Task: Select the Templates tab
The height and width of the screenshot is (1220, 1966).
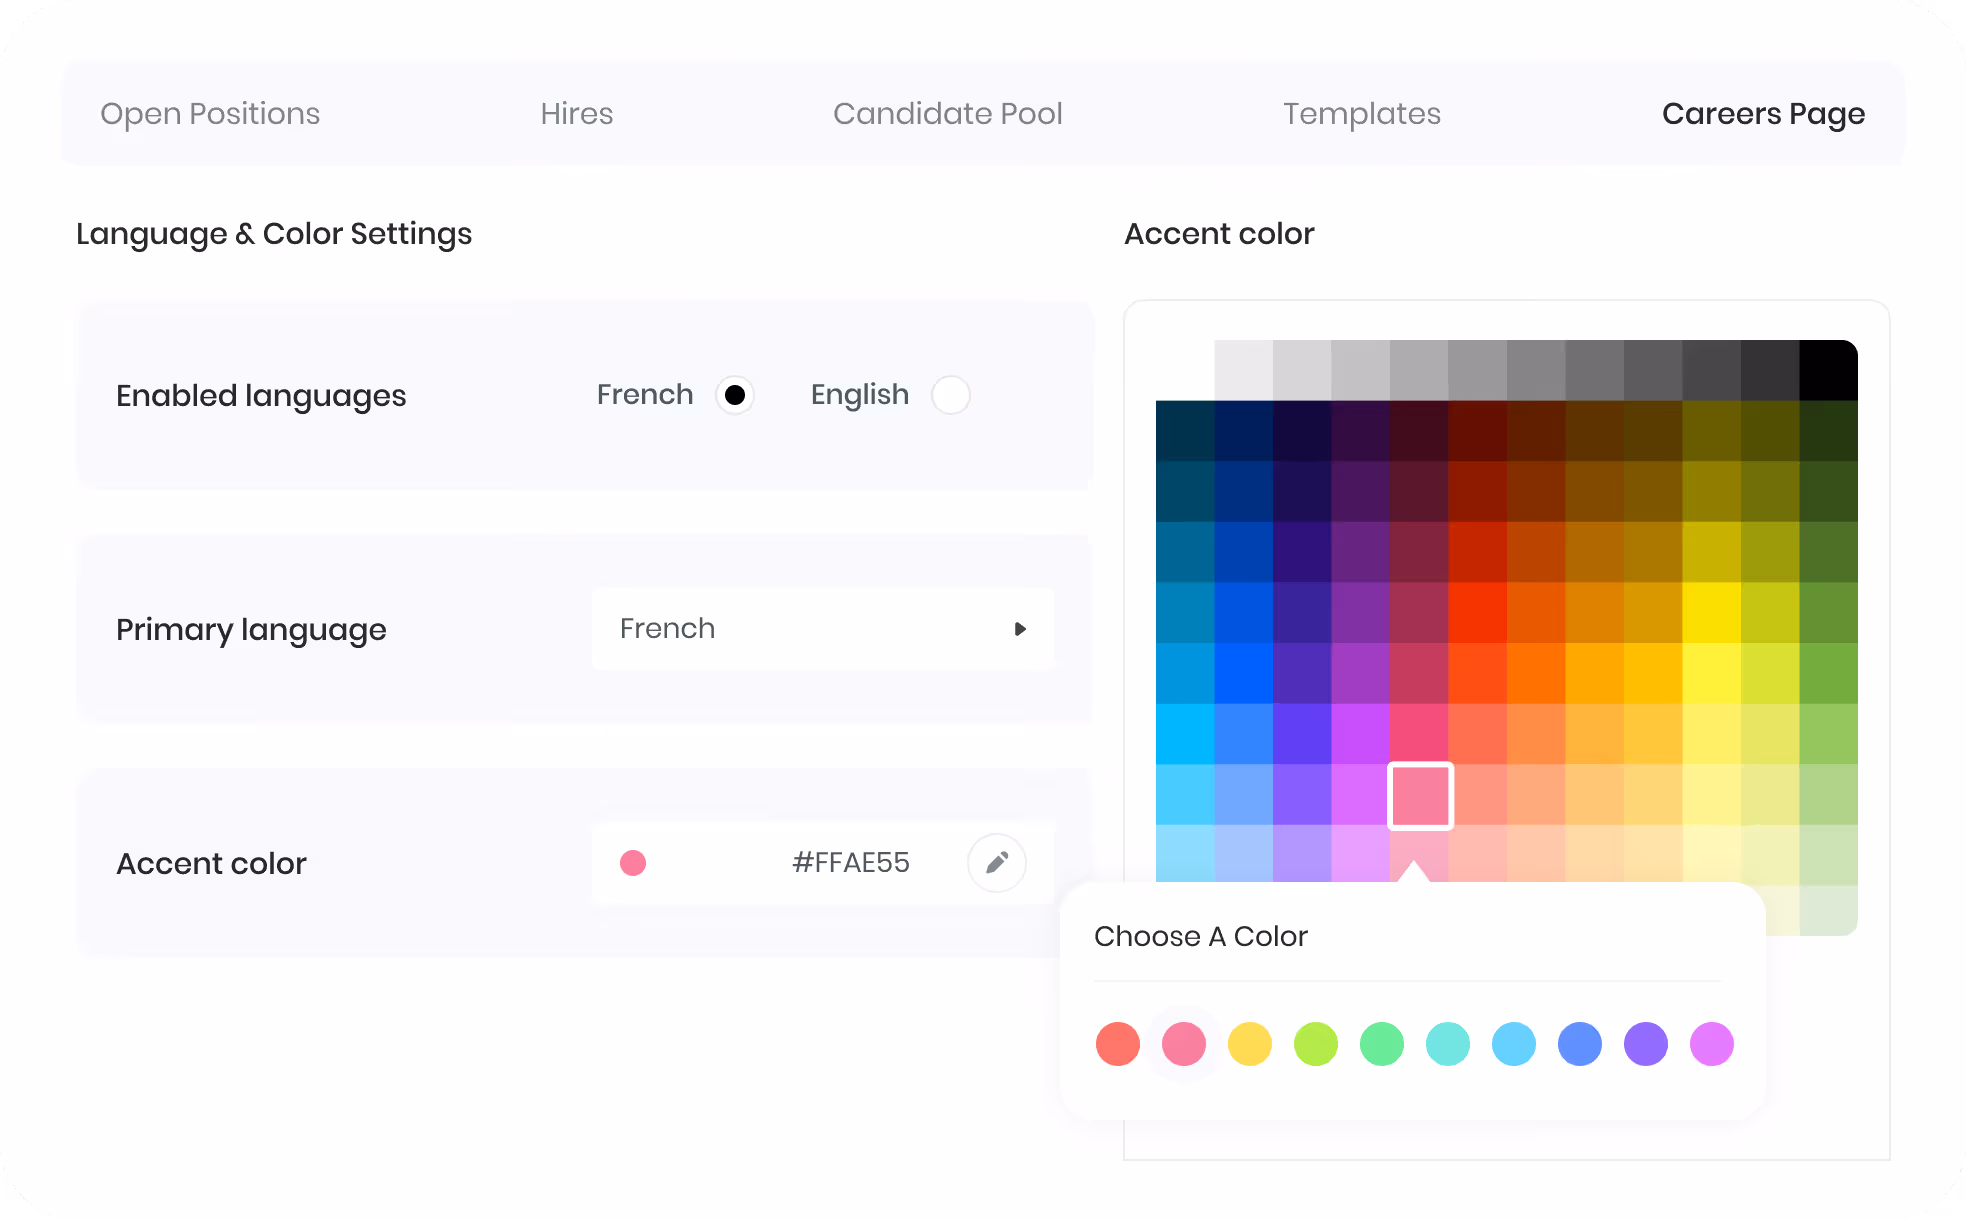Action: pos(1362,114)
